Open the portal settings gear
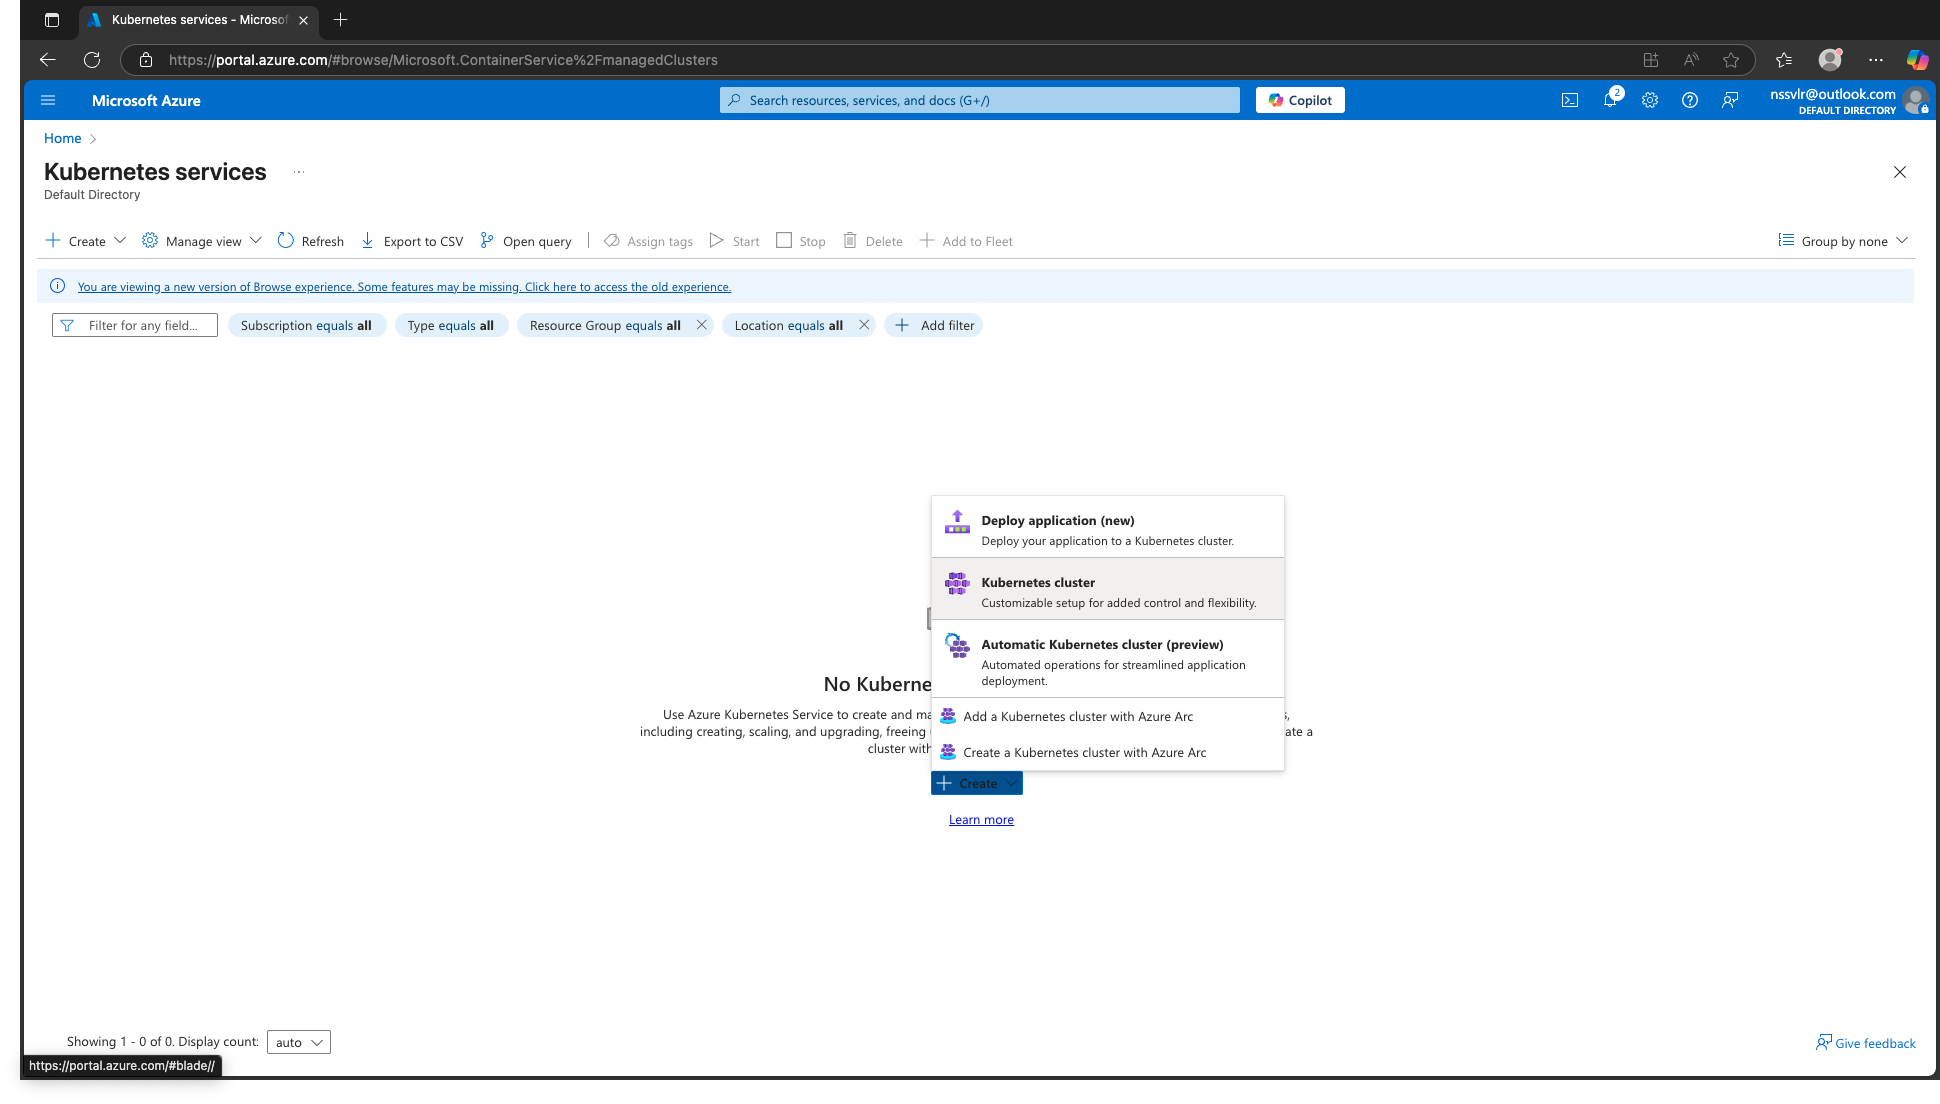 click(1650, 100)
